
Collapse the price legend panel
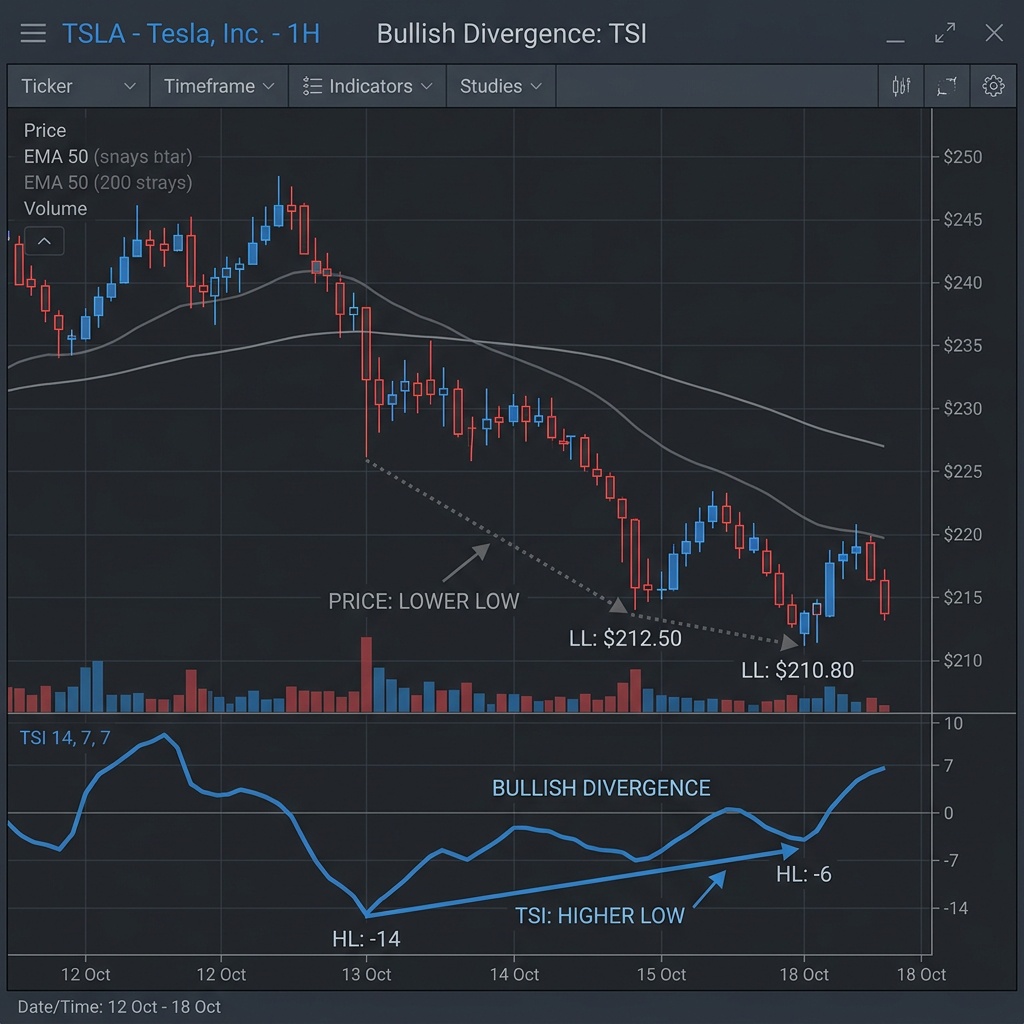44,241
